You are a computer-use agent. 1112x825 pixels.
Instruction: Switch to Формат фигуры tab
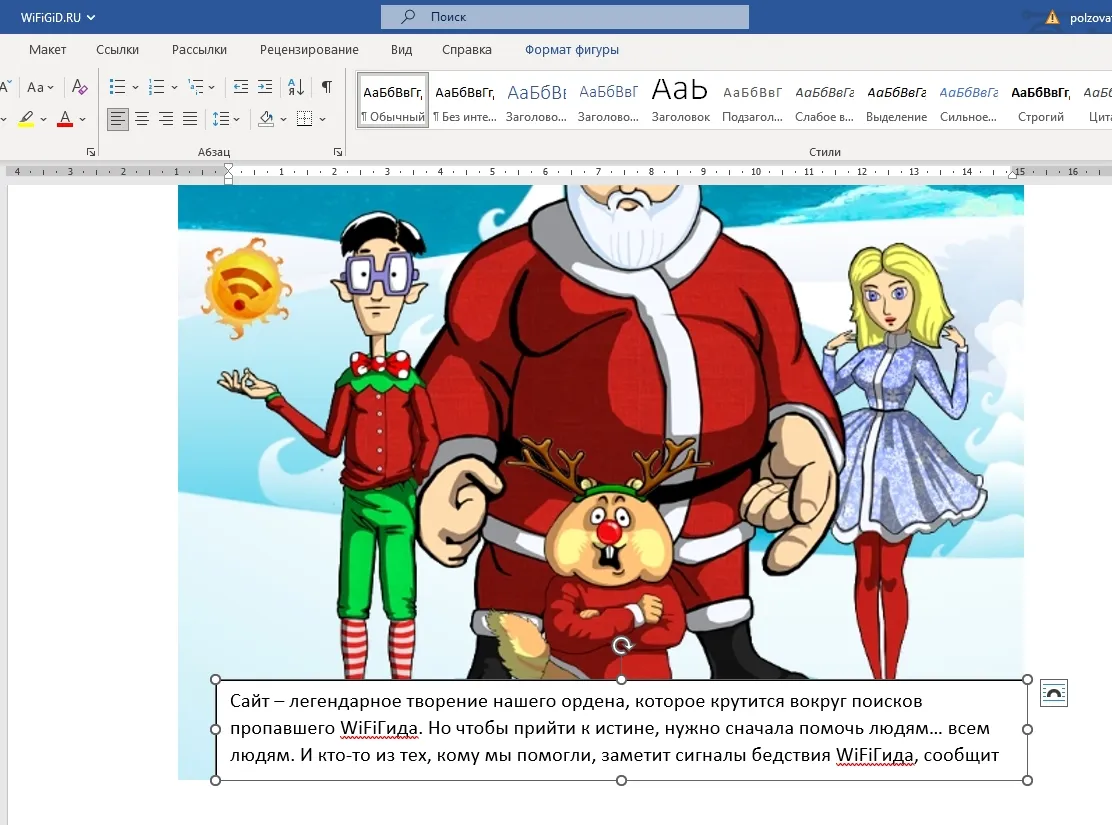click(x=572, y=50)
